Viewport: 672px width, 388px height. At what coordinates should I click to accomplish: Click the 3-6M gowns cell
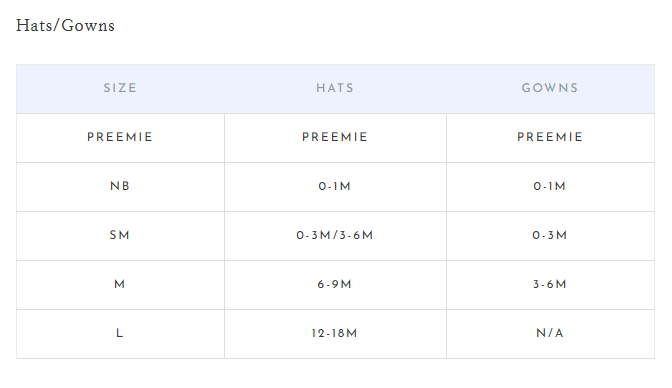[550, 284]
